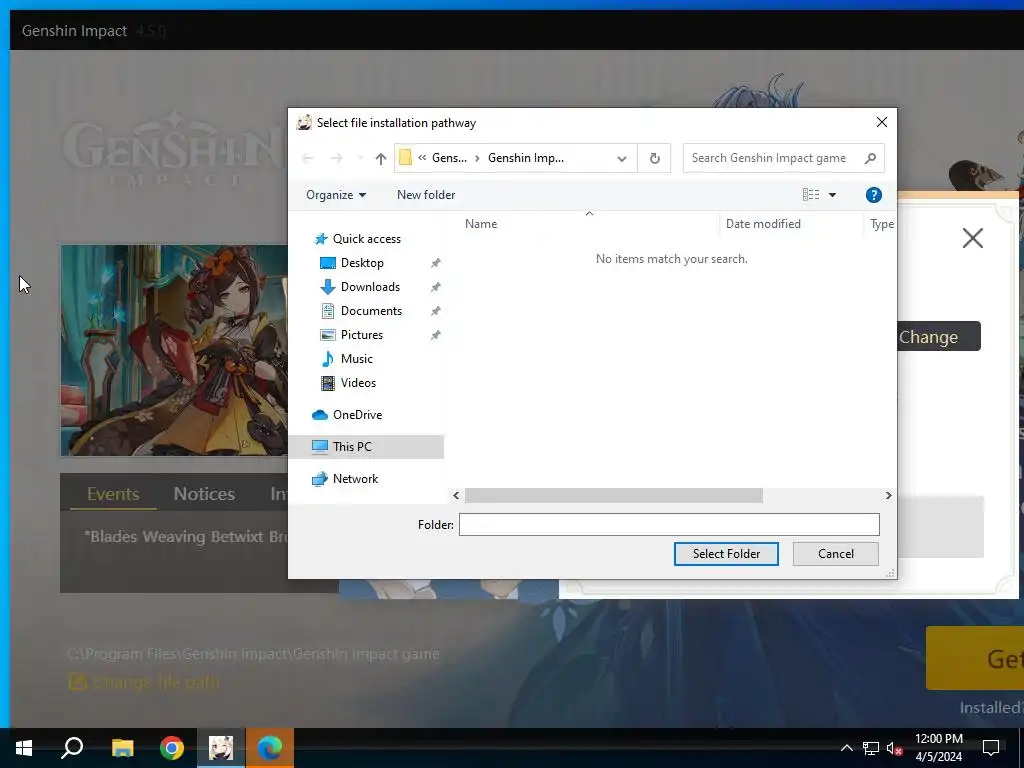Screen dimensions: 1024x768
Task: Change view layout icon in dialog
Action: [811, 195]
